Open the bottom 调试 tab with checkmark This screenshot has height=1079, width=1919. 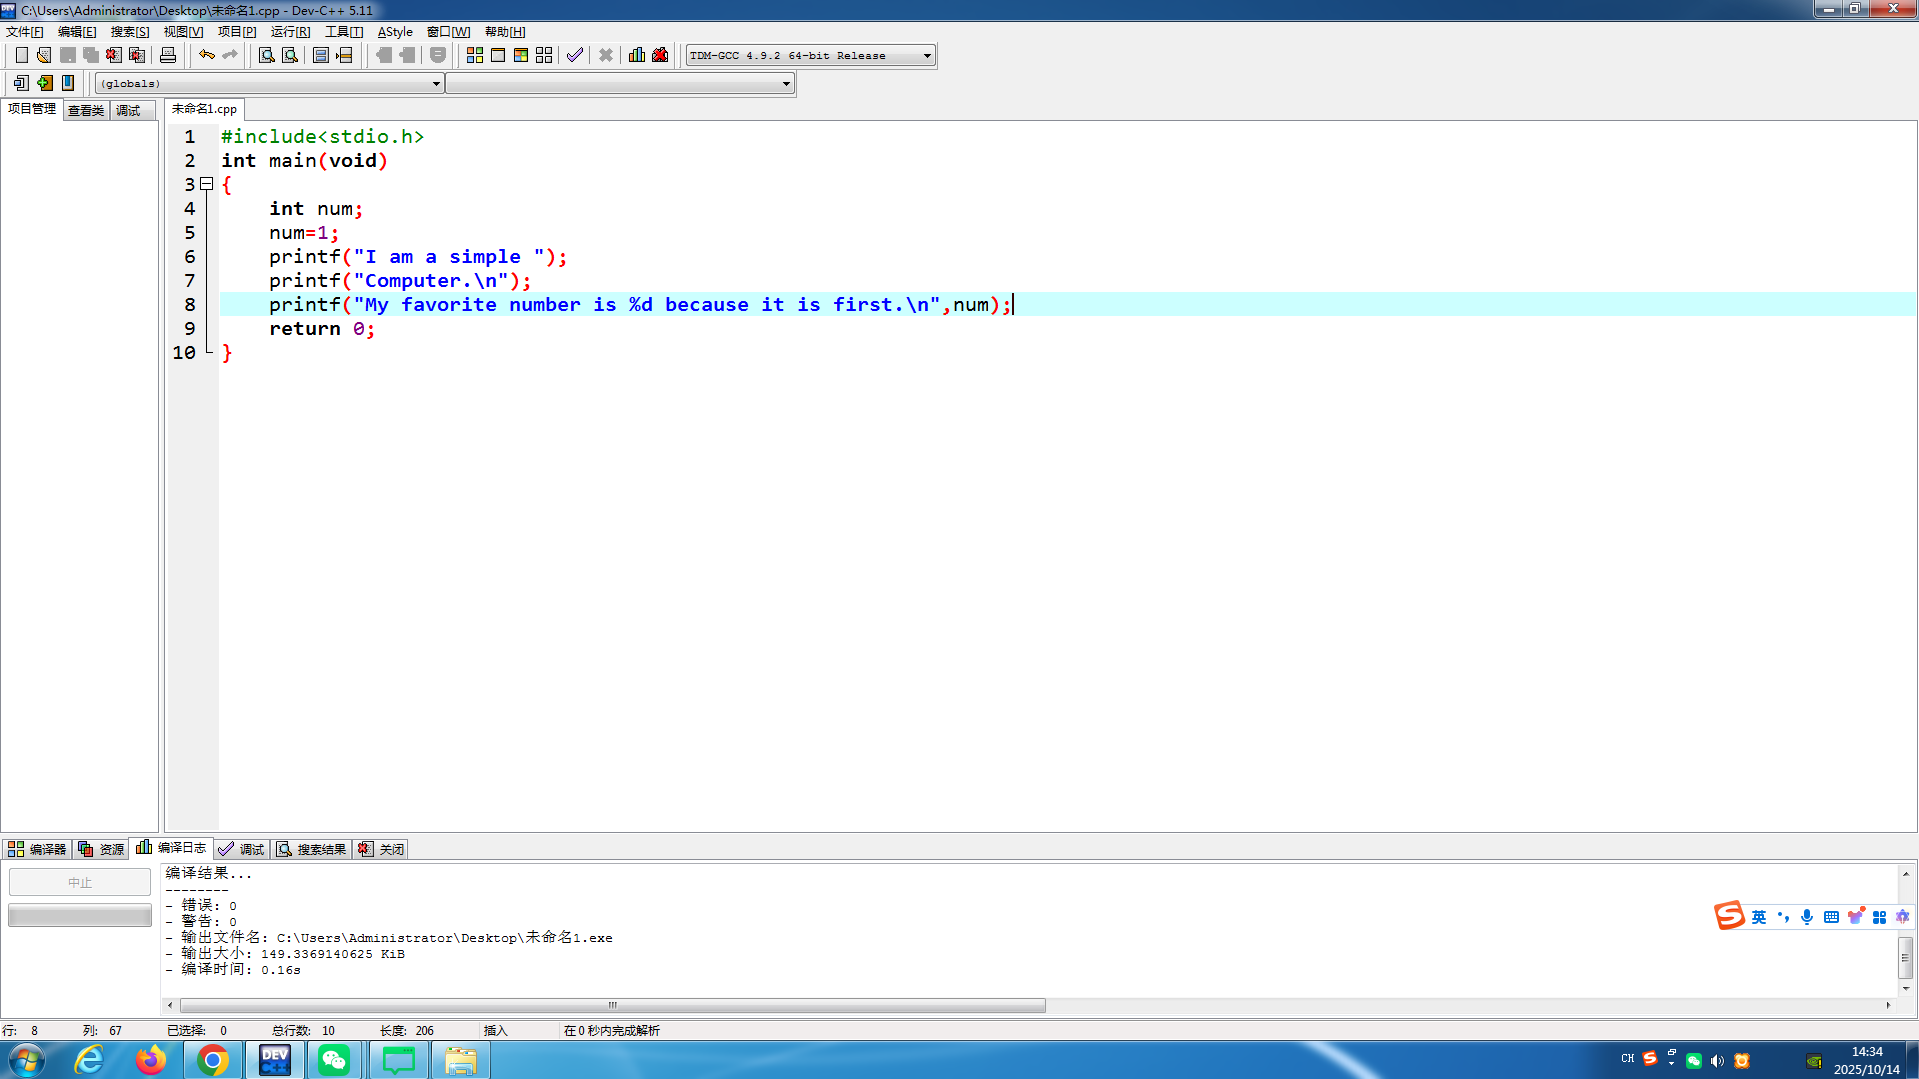pyautogui.click(x=241, y=849)
